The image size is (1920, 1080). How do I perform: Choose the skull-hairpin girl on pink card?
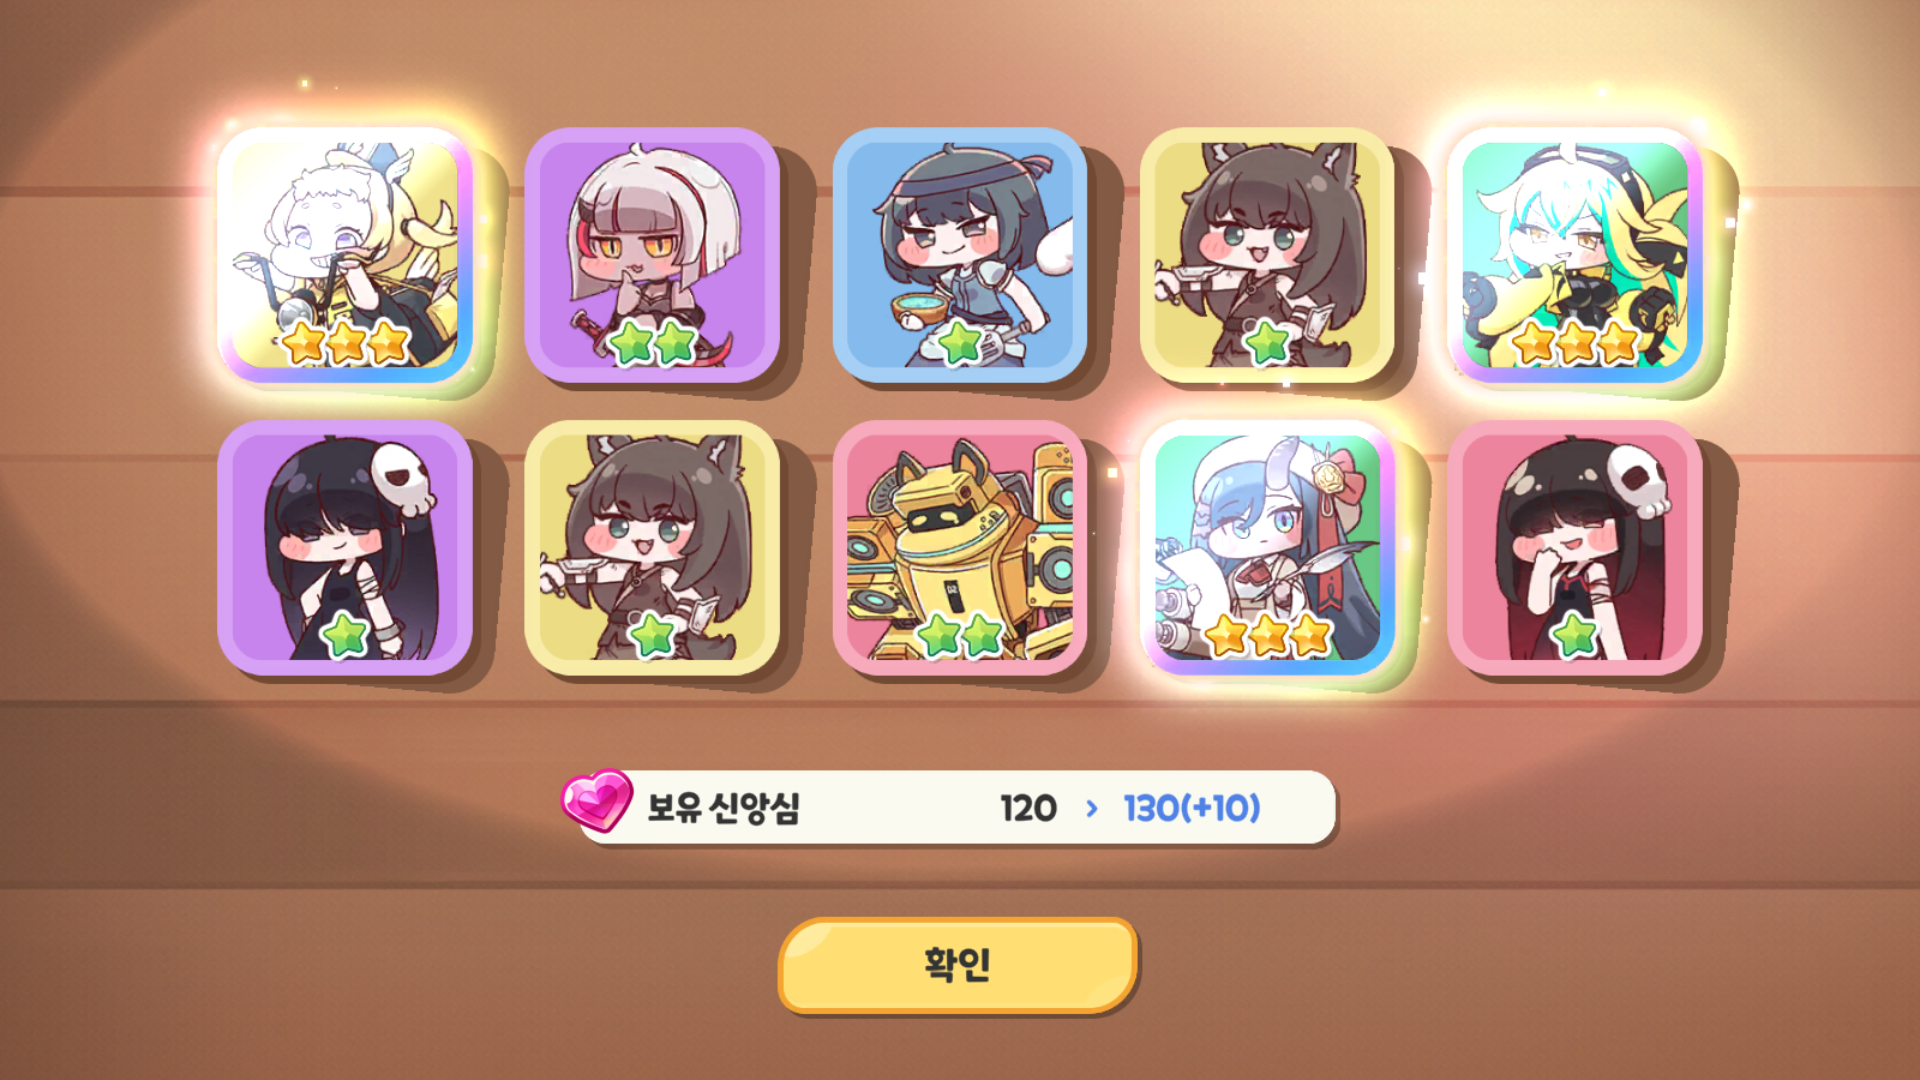pos(1575,548)
